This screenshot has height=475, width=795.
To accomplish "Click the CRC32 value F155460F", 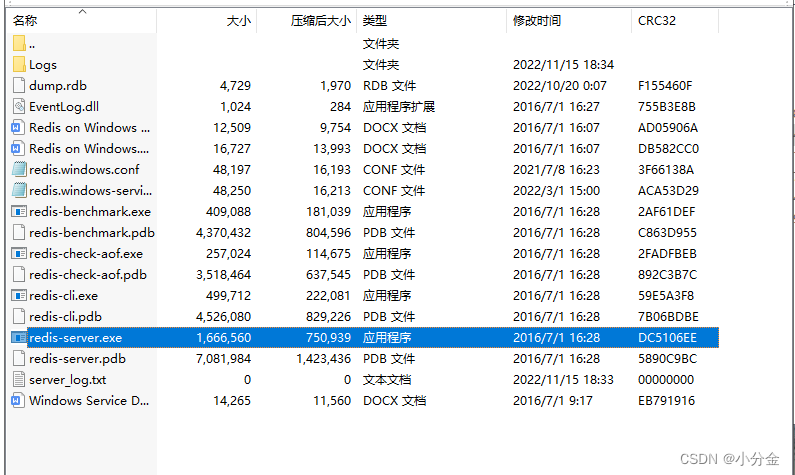I will click(665, 86).
